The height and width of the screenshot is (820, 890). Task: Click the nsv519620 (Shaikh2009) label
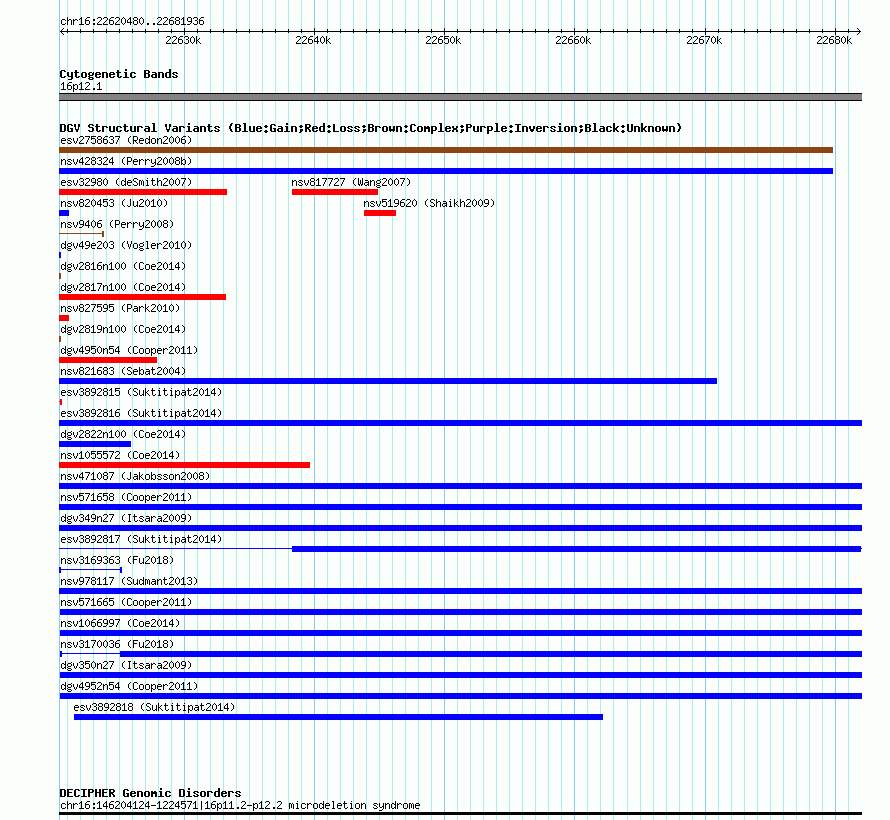tap(429, 203)
